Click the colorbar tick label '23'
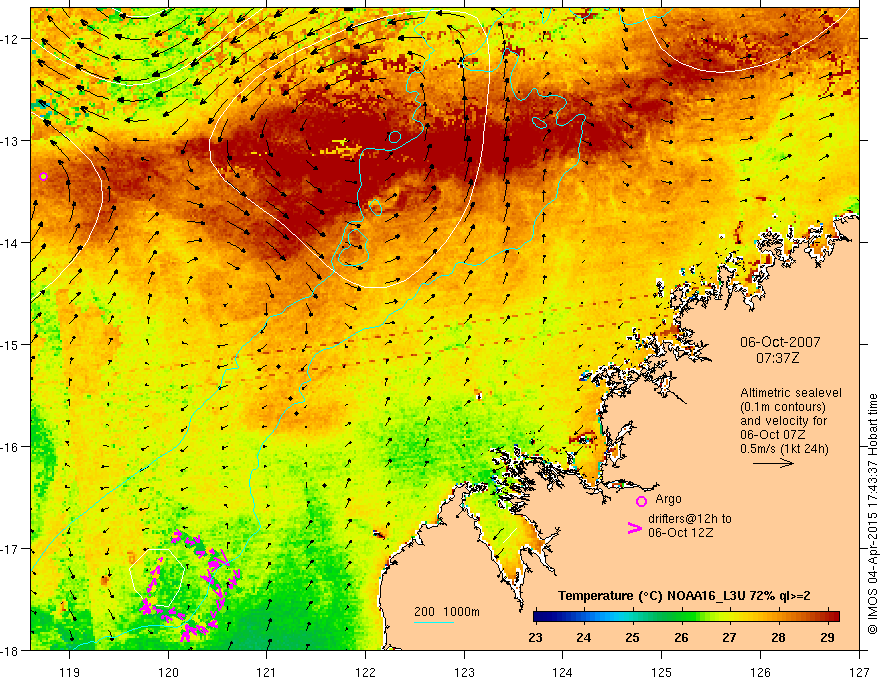 (x=535, y=637)
